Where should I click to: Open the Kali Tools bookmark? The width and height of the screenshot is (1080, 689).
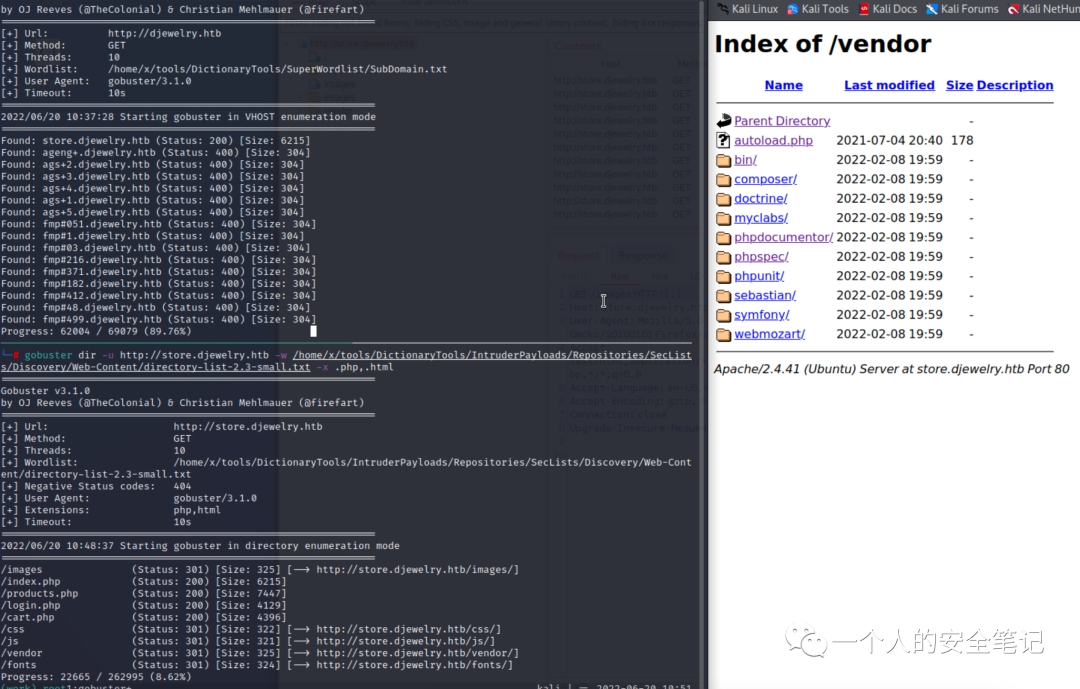[x=824, y=9]
